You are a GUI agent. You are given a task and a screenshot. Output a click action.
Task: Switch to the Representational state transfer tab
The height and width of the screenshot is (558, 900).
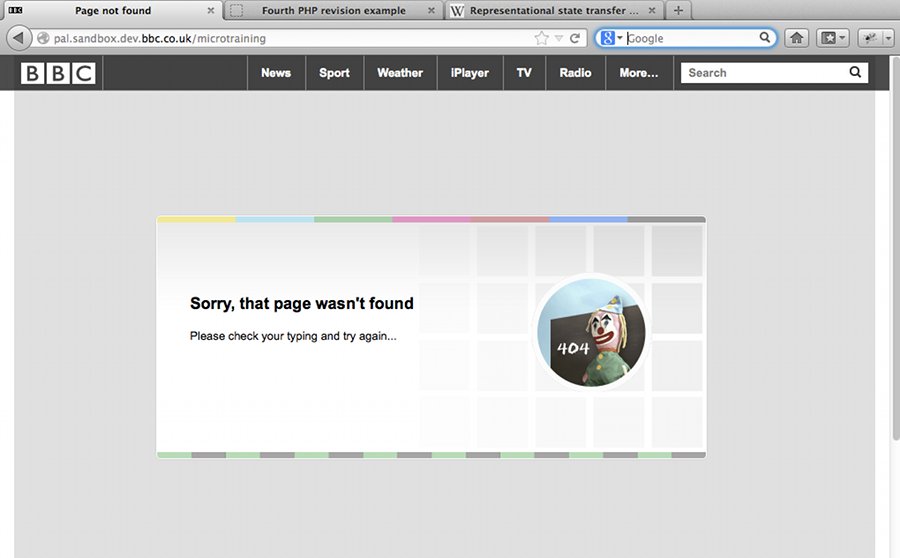553,10
